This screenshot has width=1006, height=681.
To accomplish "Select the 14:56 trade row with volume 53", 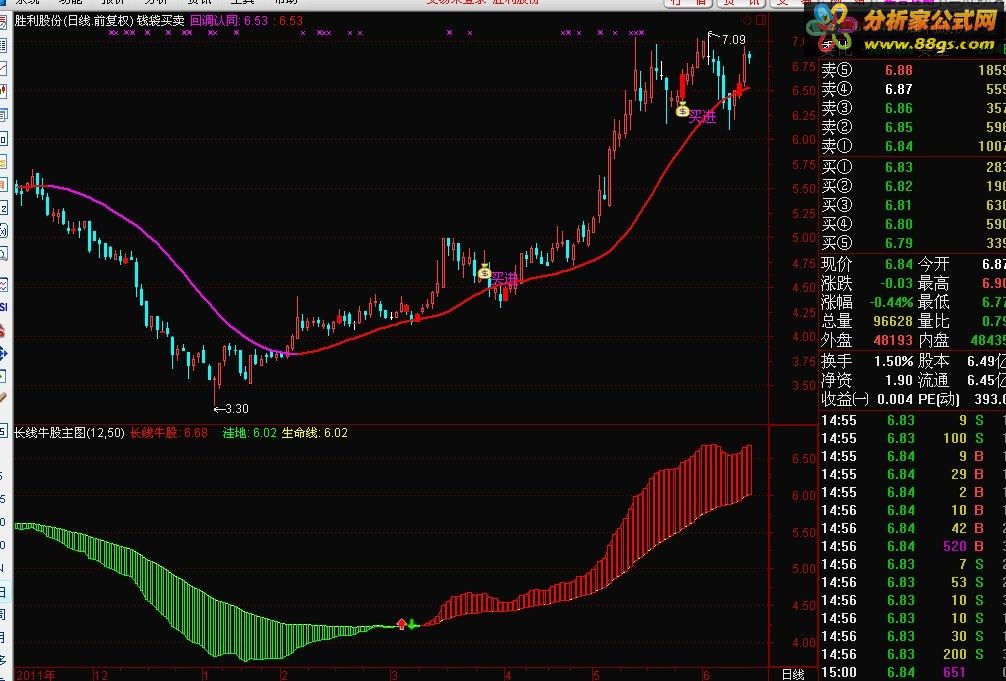I will 913,582.
